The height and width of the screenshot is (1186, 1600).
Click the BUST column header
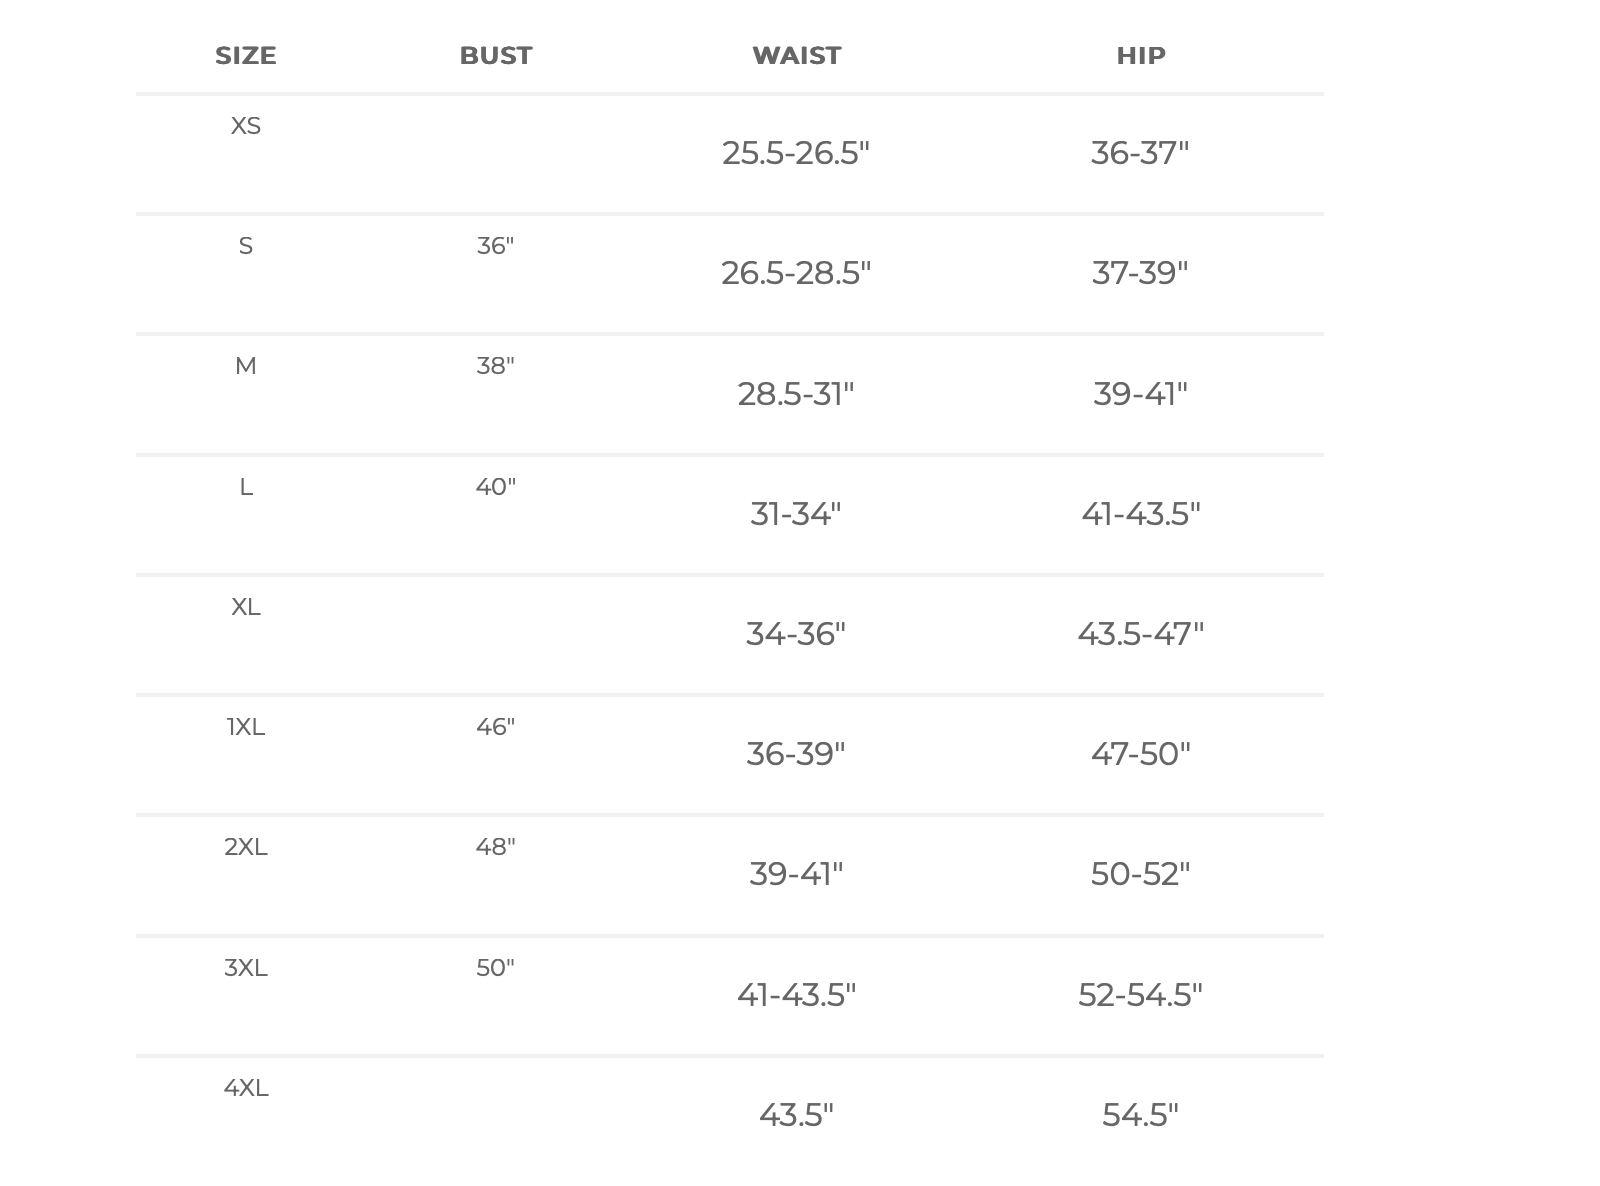(x=495, y=56)
